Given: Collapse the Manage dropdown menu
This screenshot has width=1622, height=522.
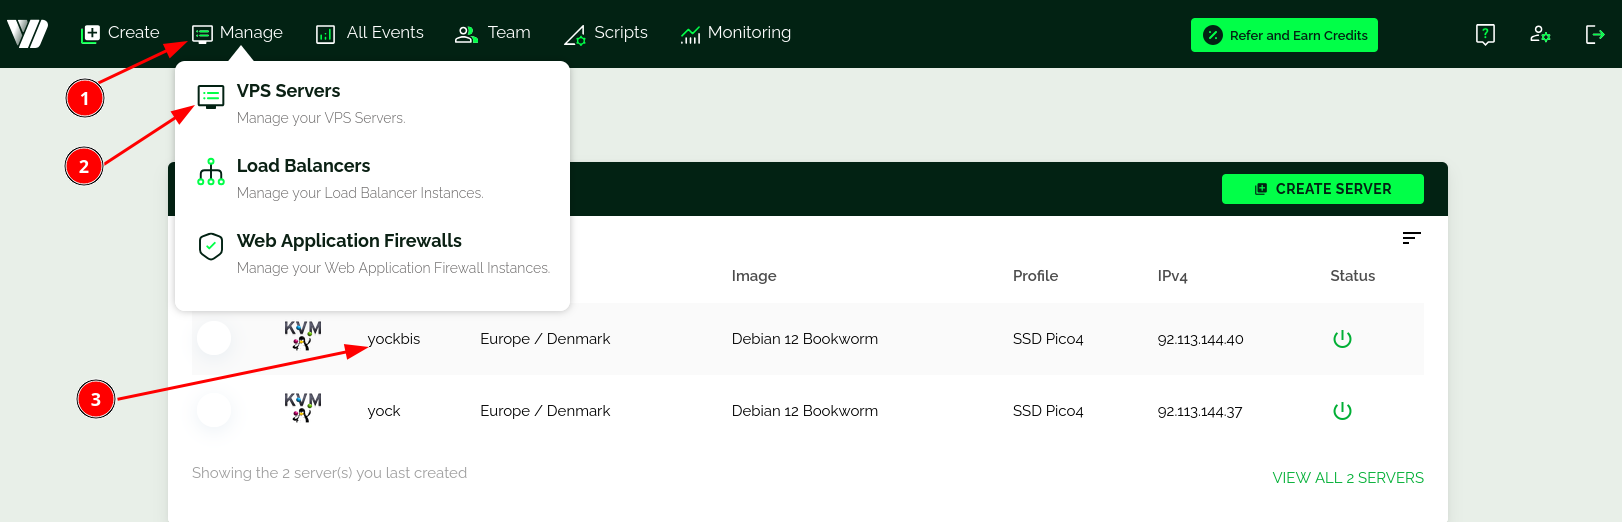Looking at the screenshot, I should point(238,33).
